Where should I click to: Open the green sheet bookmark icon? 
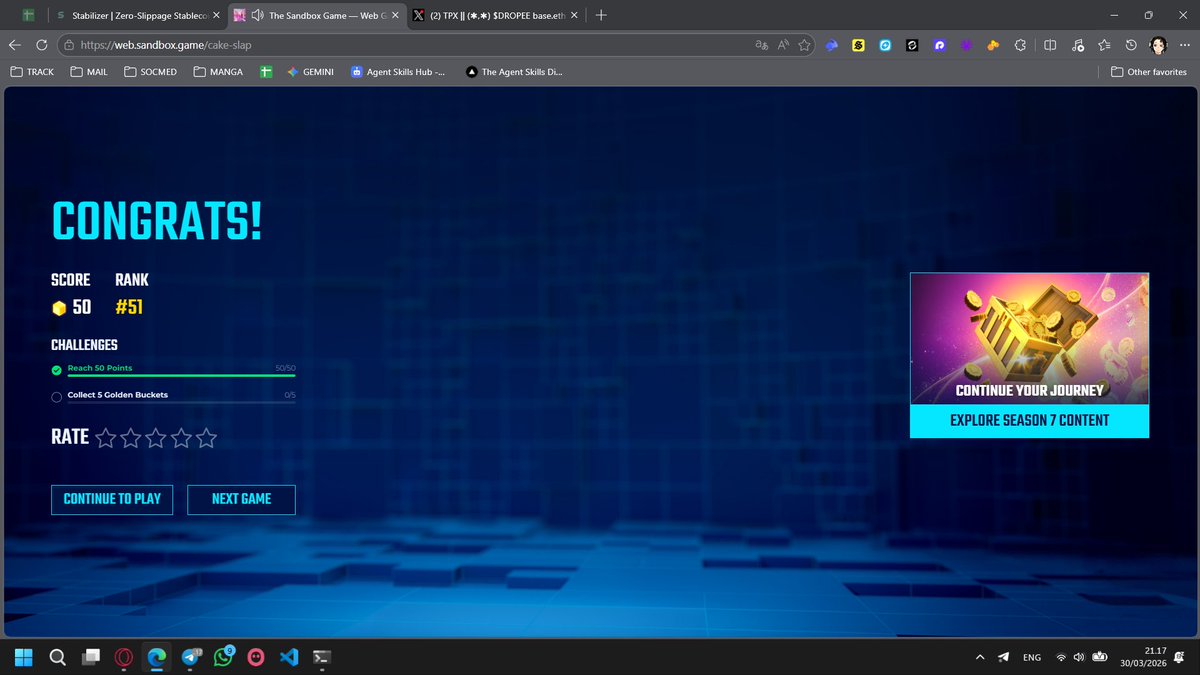[266, 72]
